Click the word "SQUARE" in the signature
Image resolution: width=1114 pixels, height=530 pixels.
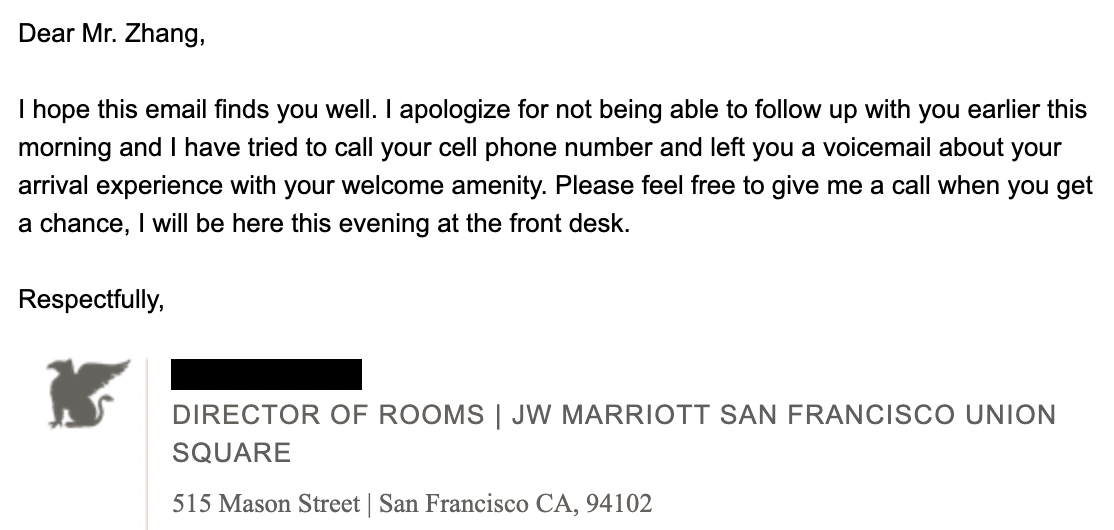click(x=231, y=452)
